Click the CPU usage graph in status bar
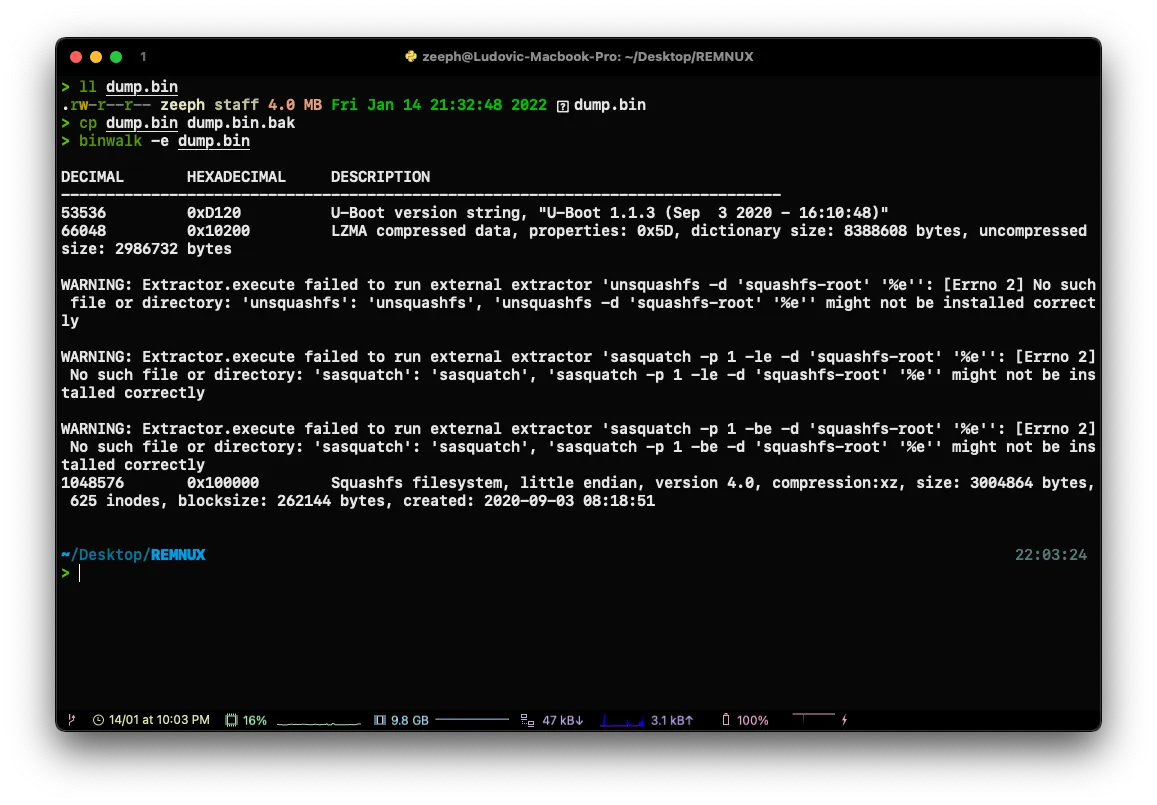 point(318,721)
